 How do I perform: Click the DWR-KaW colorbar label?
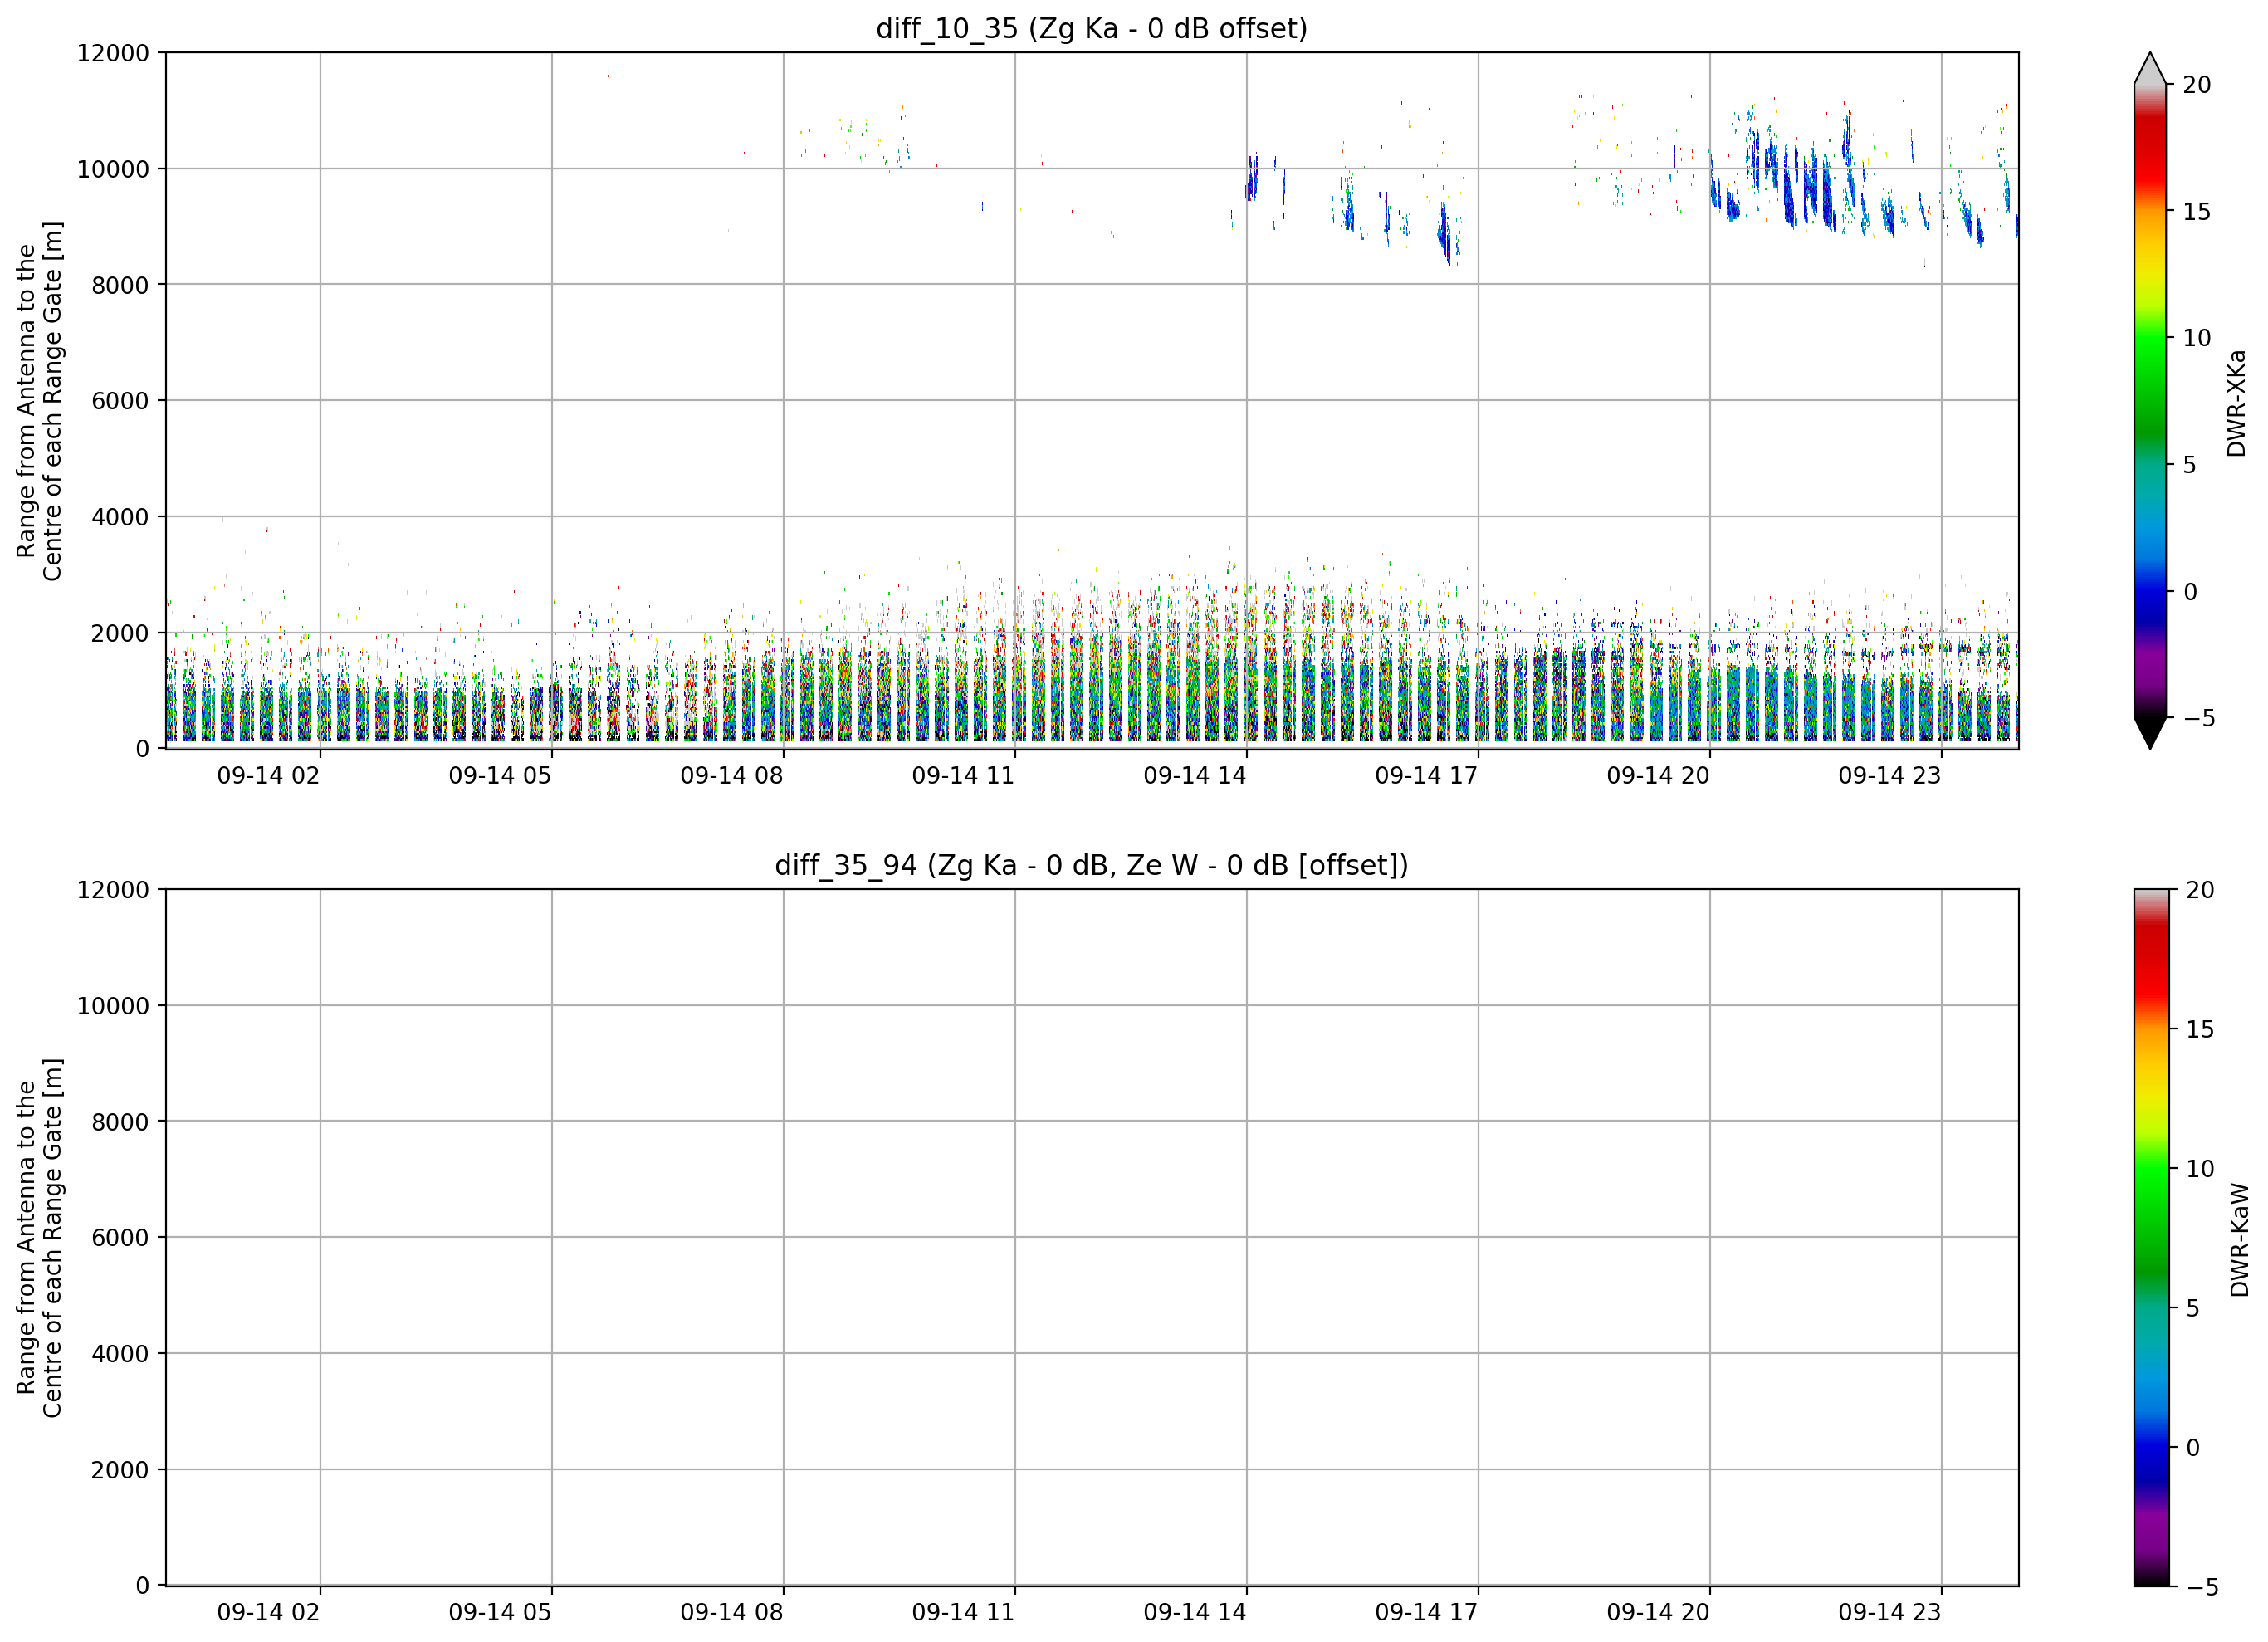[2239, 1240]
